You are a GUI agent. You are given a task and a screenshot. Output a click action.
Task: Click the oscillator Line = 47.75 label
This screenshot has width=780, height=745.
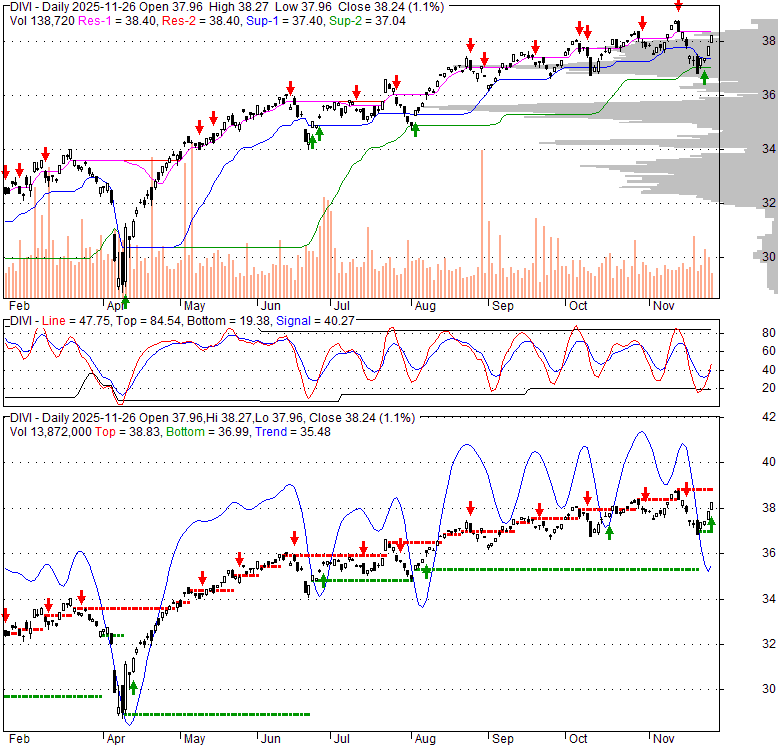76,321
